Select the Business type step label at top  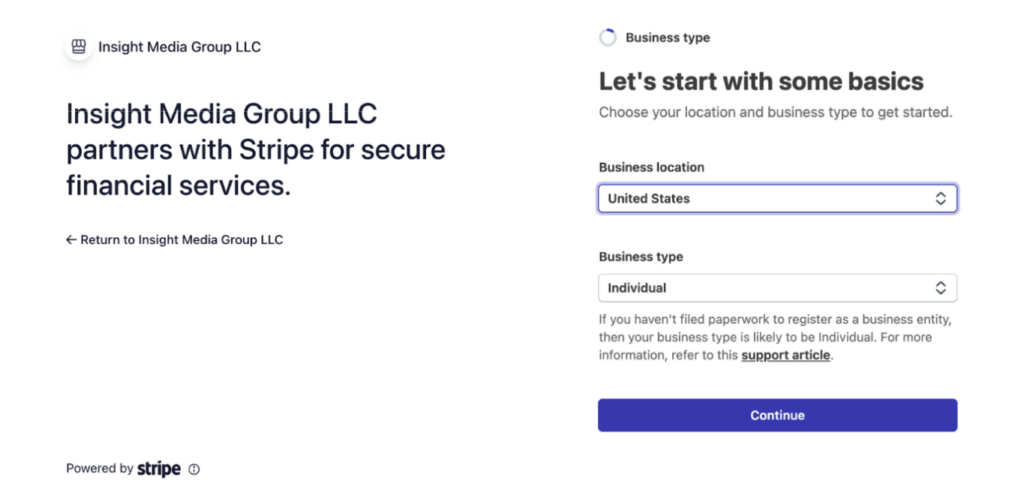point(667,38)
